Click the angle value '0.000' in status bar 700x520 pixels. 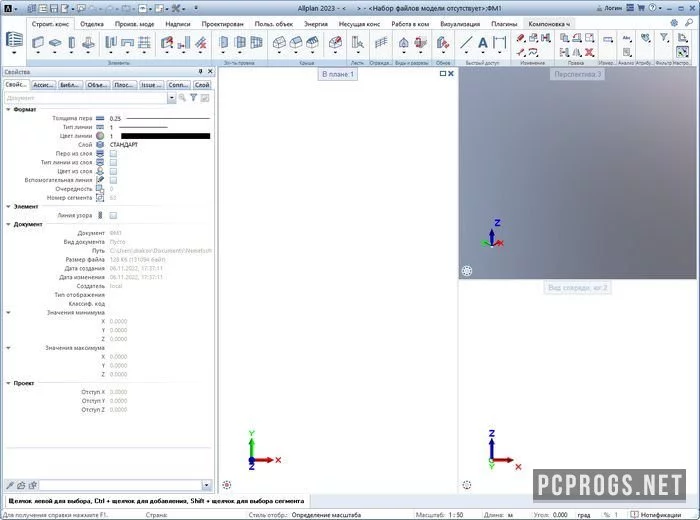(x=560, y=515)
